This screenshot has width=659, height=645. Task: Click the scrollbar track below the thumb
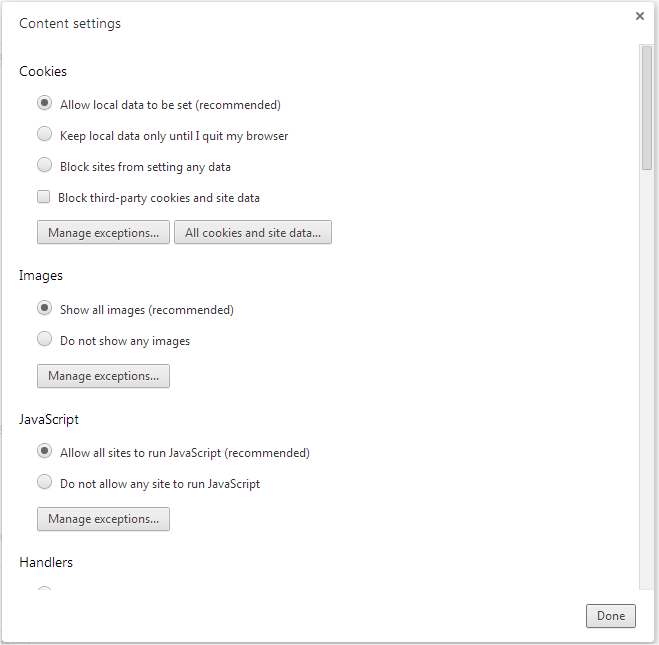click(646, 380)
